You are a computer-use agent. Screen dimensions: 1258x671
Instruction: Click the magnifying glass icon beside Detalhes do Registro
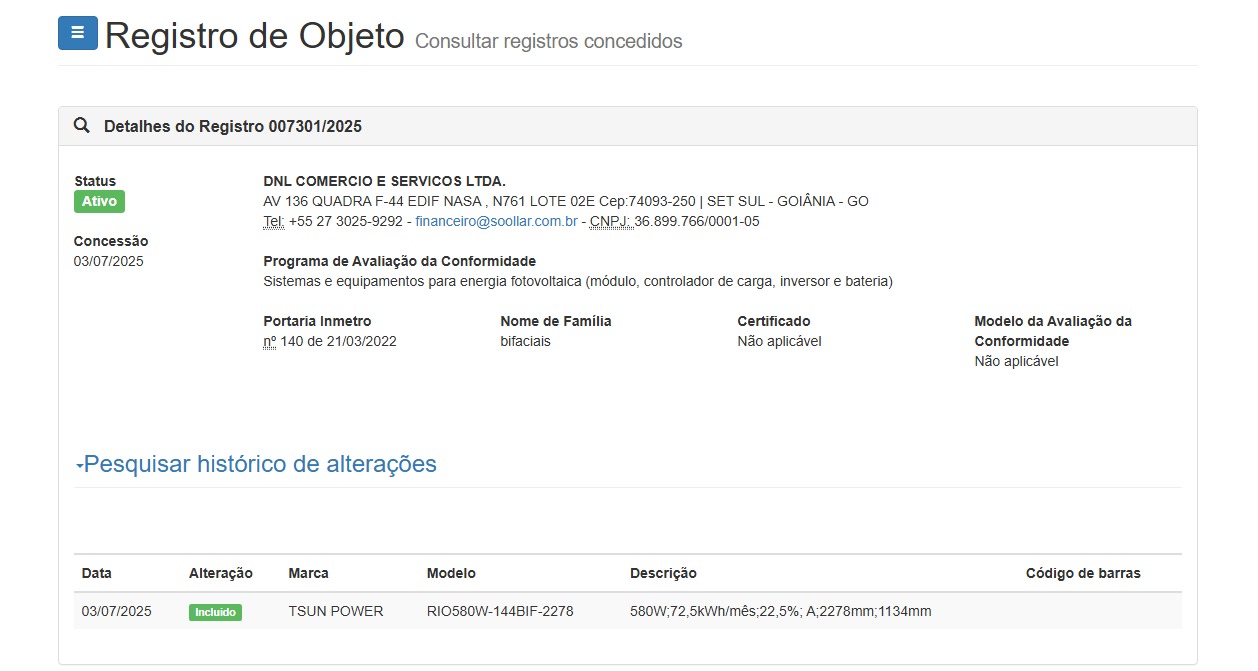[x=82, y=126]
